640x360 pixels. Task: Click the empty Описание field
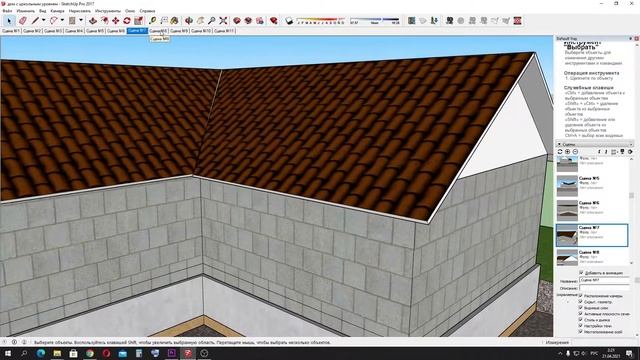(x=604, y=287)
